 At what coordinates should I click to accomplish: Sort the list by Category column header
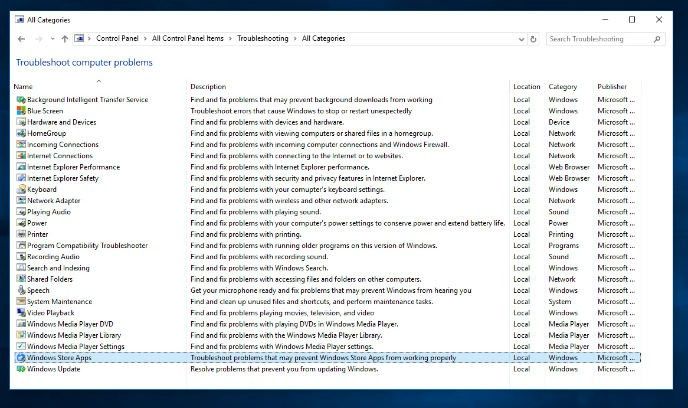coord(563,87)
